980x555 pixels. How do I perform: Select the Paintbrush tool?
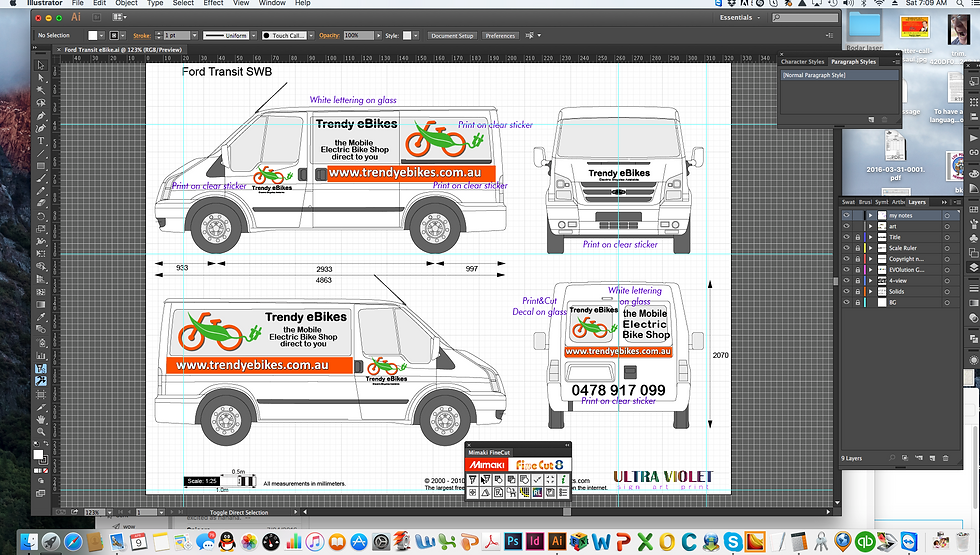[x=41, y=179]
